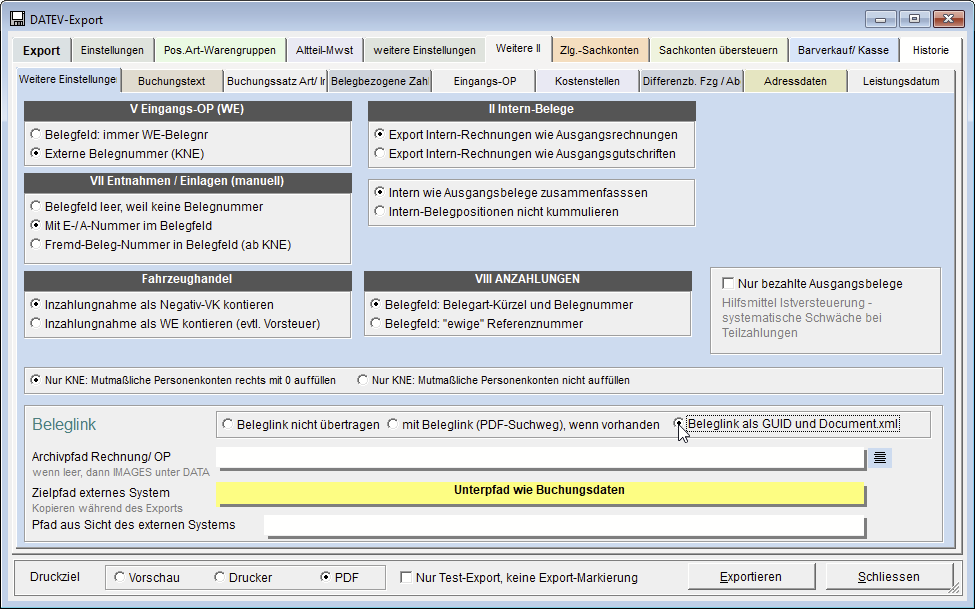The image size is (975, 609).
Task: Tick 'Nur Test-Export, keine Export-Markierung' checkbox
Action: (406, 577)
